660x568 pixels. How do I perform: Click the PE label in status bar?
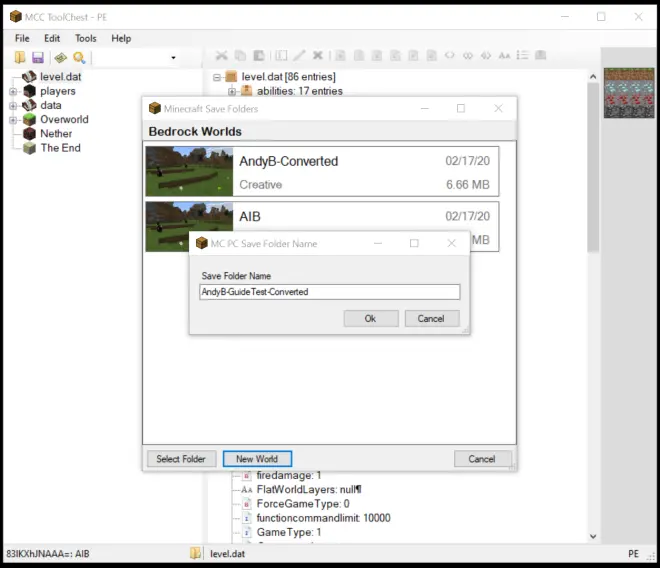point(633,554)
